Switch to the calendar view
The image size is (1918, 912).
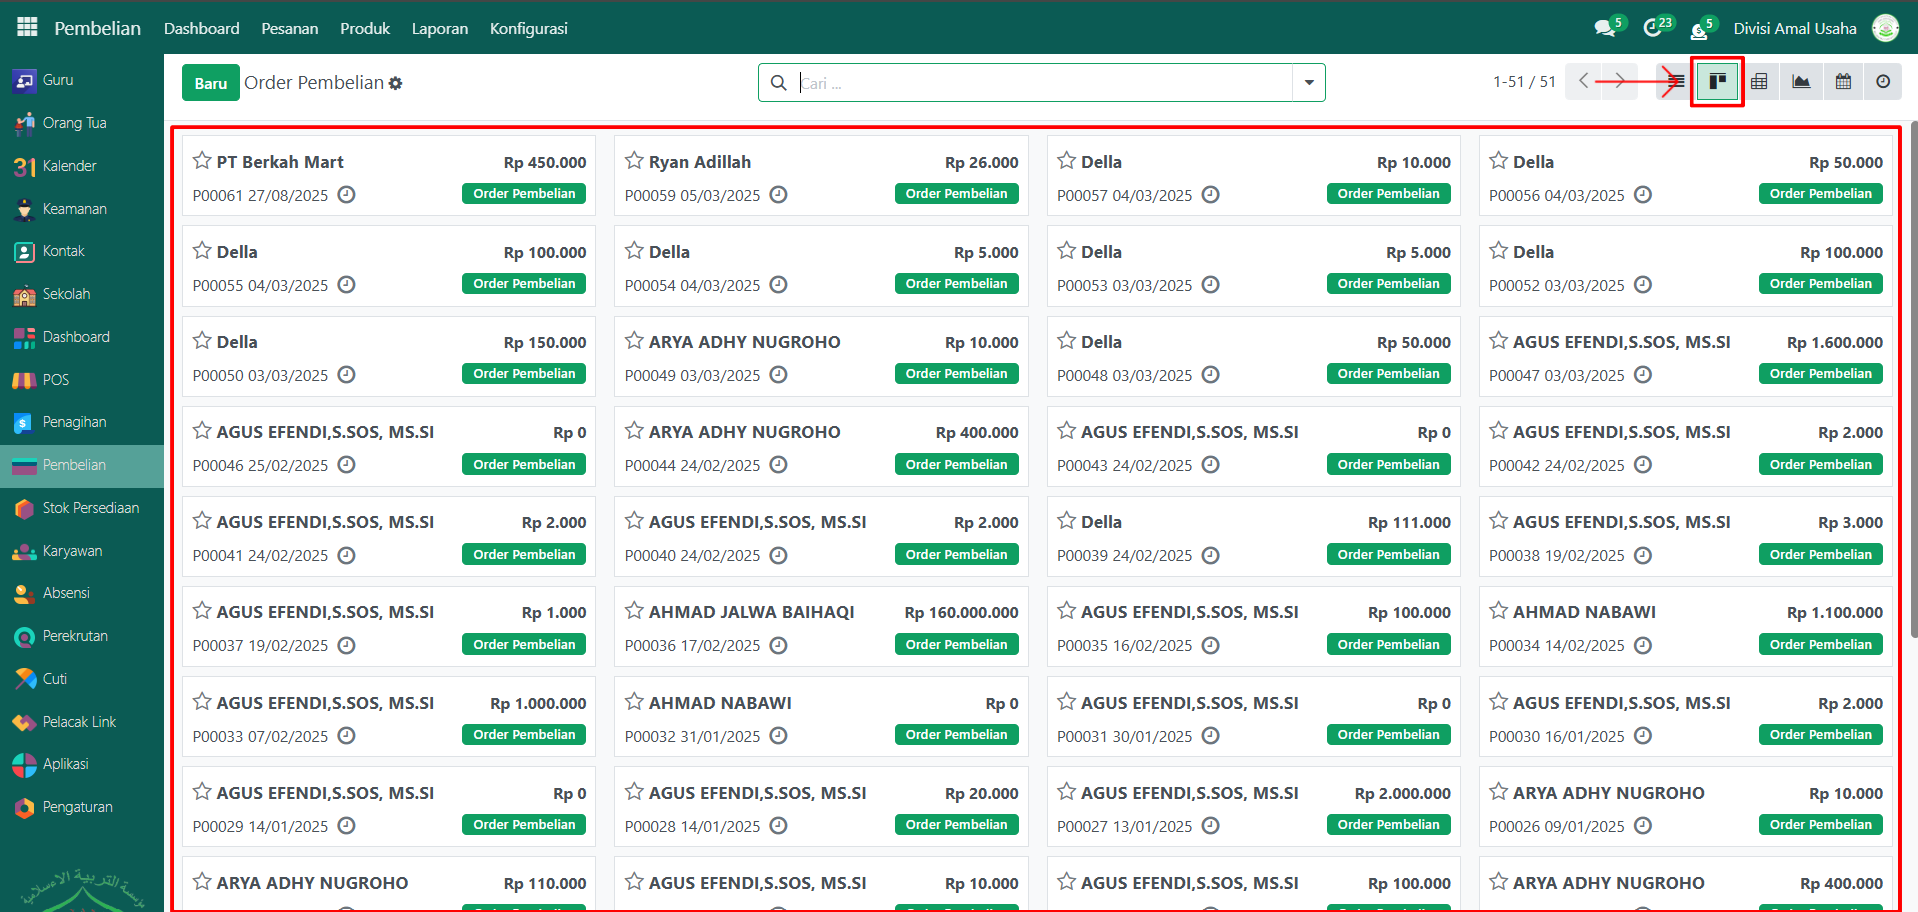(x=1843, y=82)
